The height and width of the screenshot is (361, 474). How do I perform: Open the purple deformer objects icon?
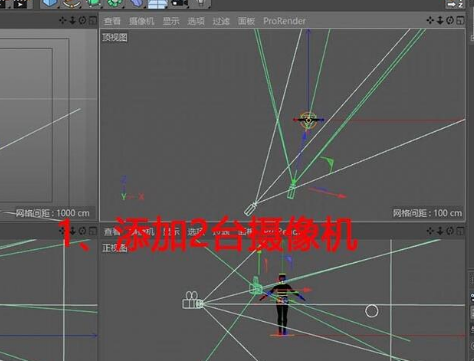pyautogui.click(x=136, y=3)
